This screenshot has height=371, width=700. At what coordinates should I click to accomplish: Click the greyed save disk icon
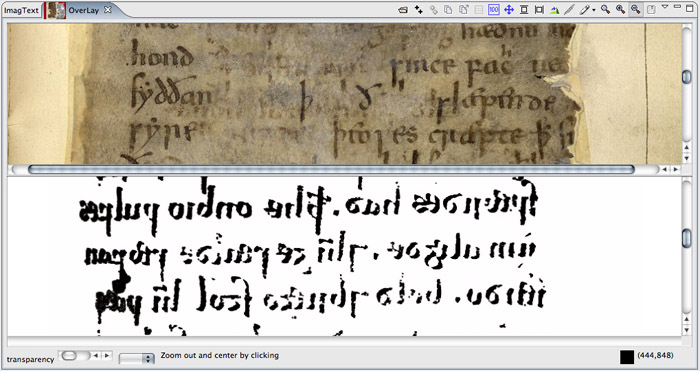point(651,10)
